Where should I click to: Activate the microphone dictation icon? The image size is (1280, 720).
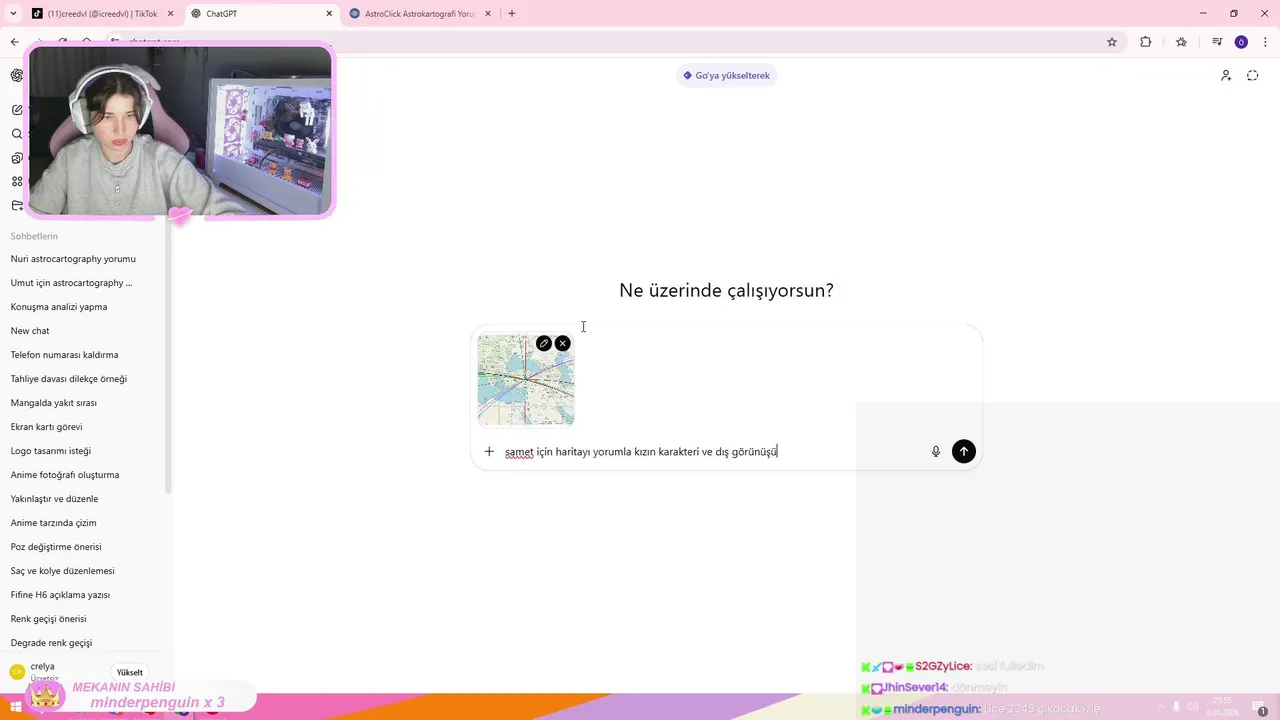tap(936, 451)
